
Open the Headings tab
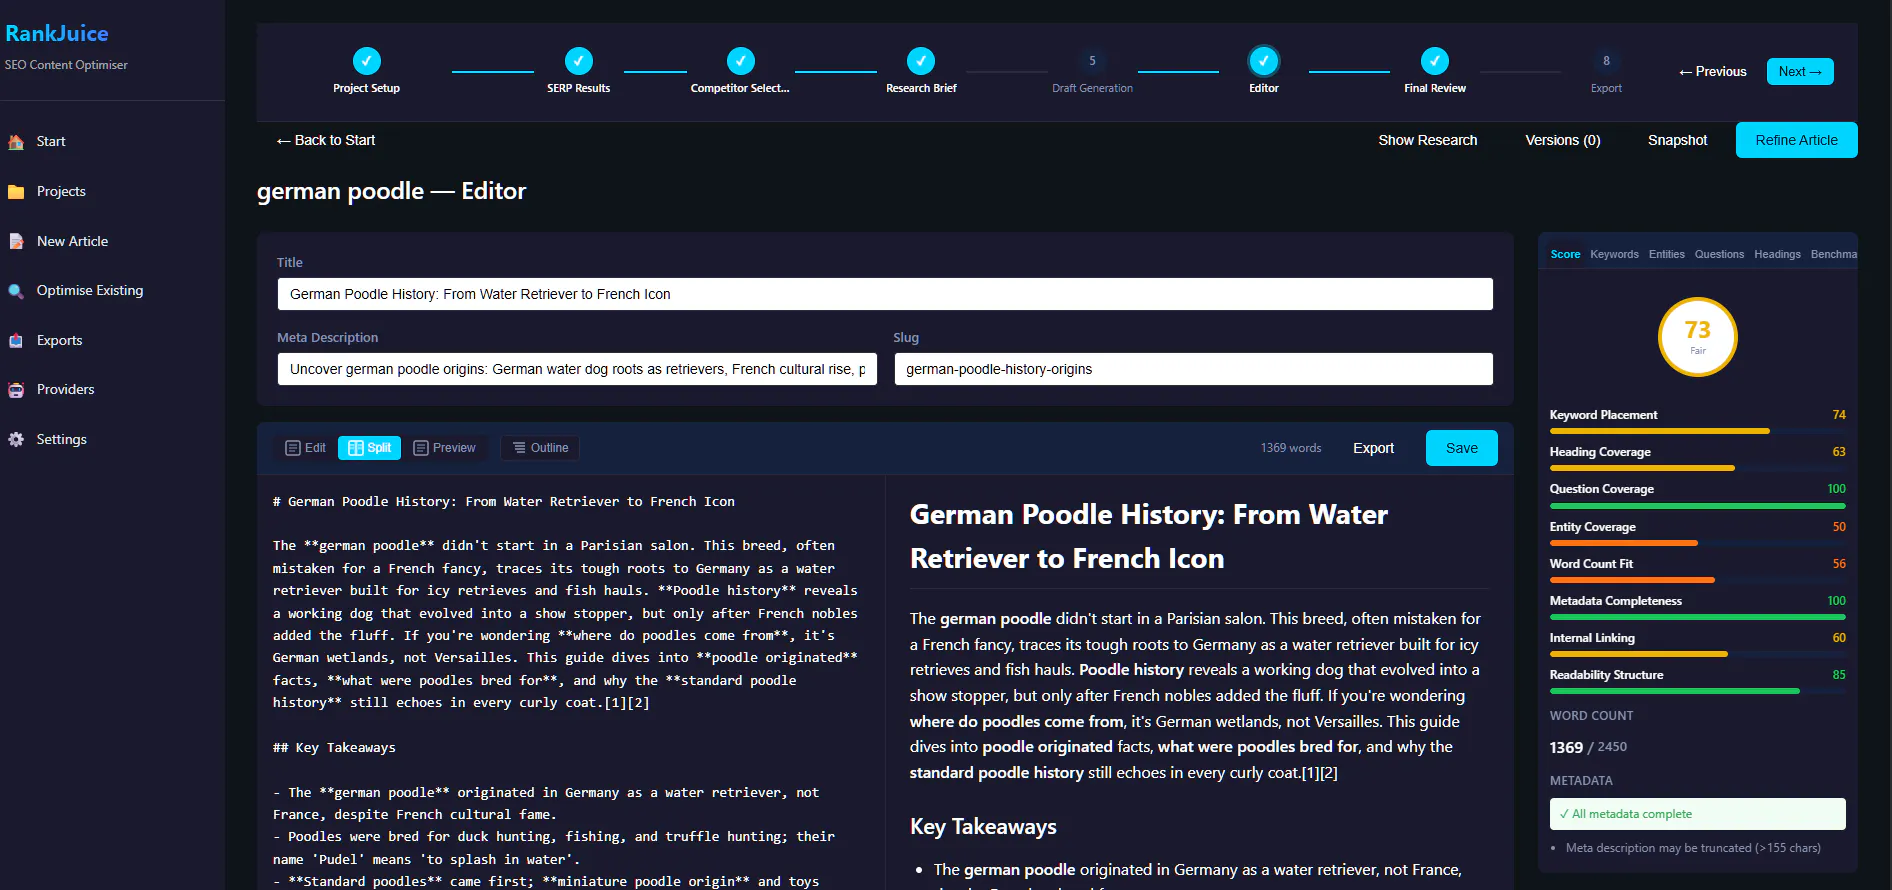[x=1777, y=254]
